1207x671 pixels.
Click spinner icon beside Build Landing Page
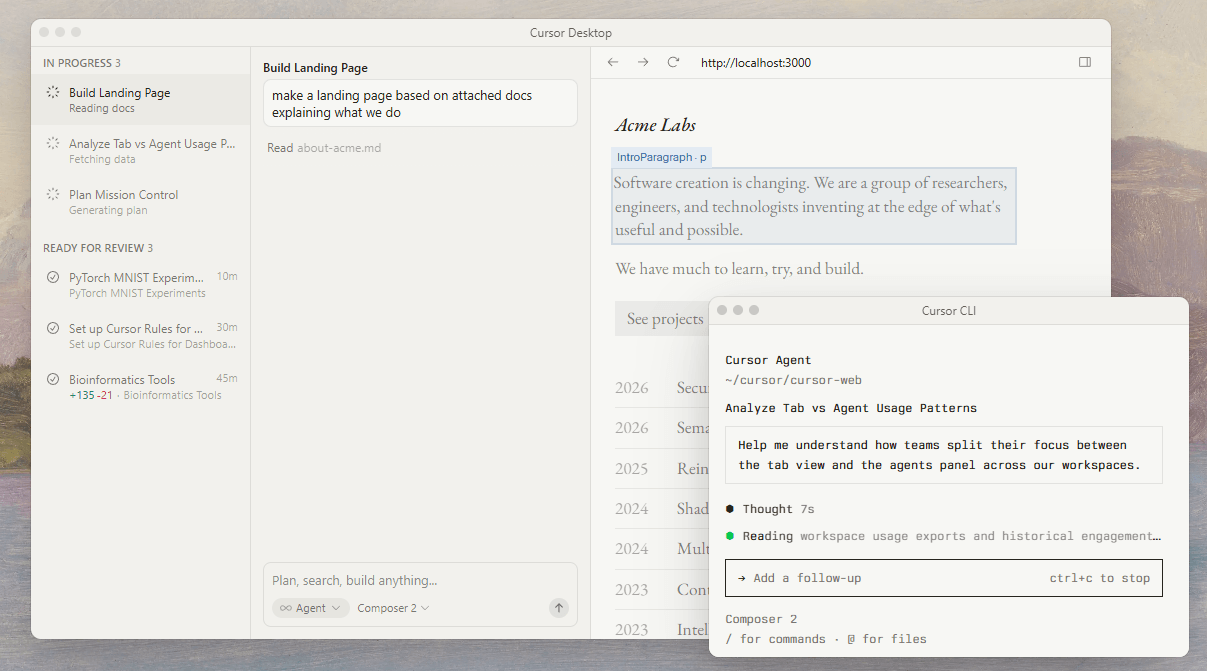(x=53, y=92)
